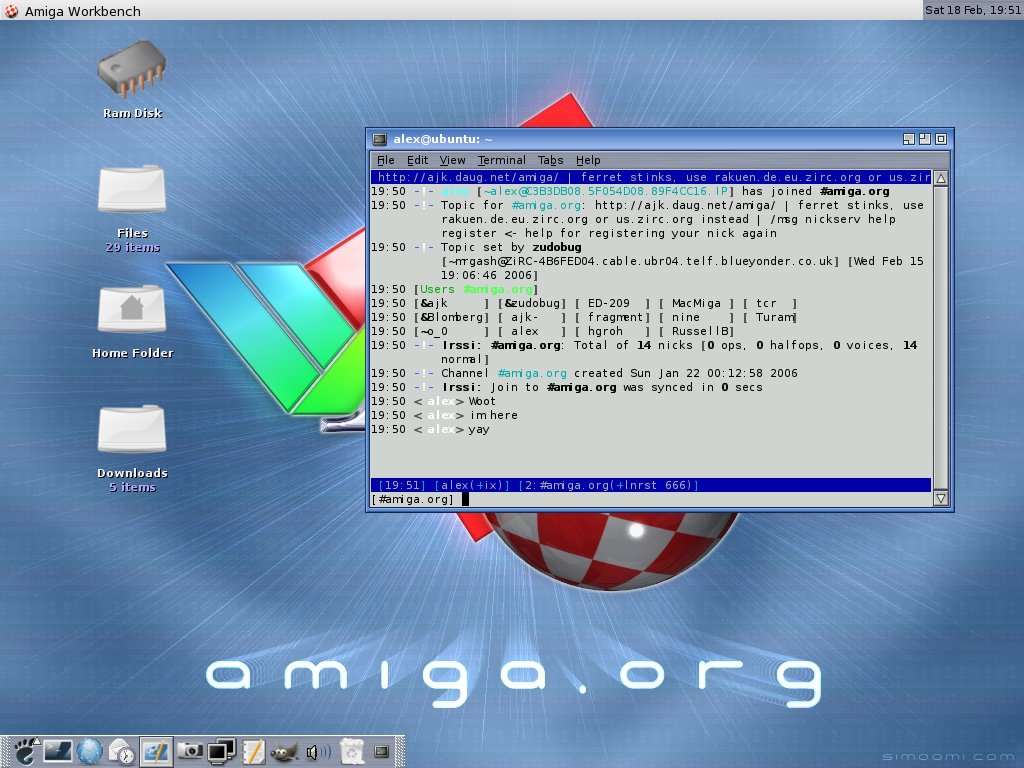Open the Tabs menu
Image resolution: width=1024 pixels, height=768 pixels.
(551, 160)
